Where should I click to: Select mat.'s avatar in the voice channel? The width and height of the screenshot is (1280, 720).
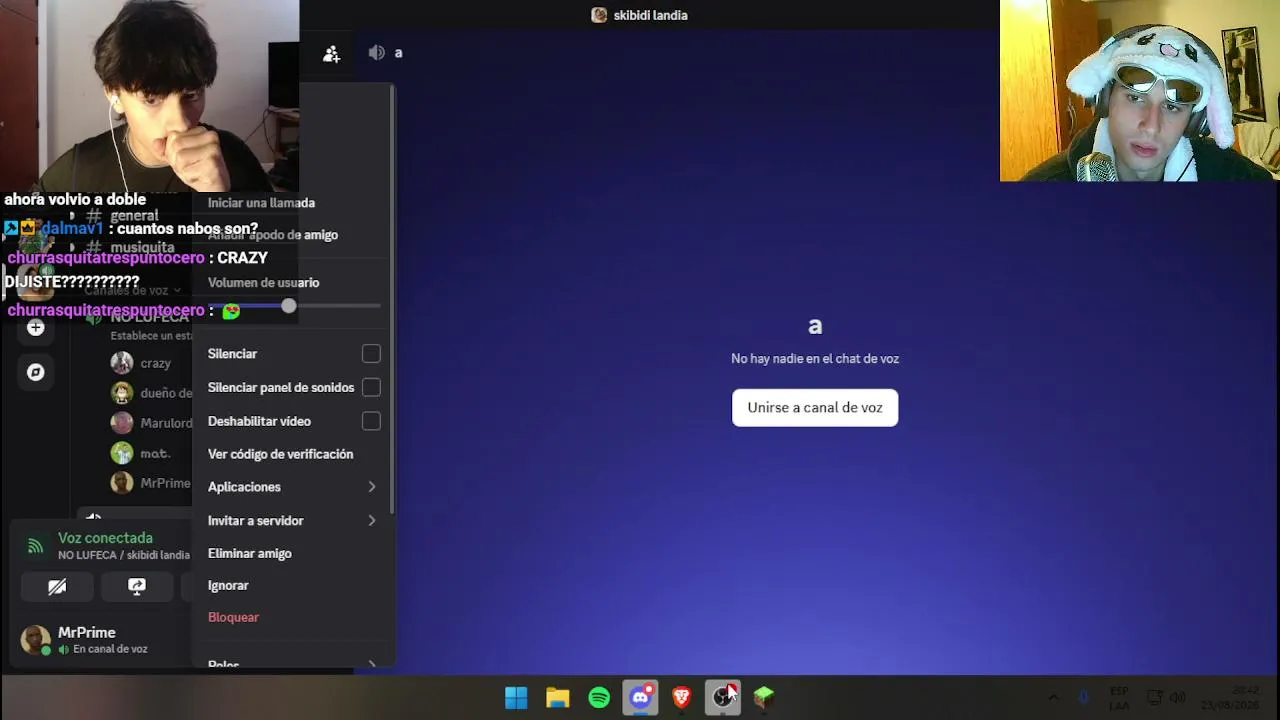click(122, 453)
